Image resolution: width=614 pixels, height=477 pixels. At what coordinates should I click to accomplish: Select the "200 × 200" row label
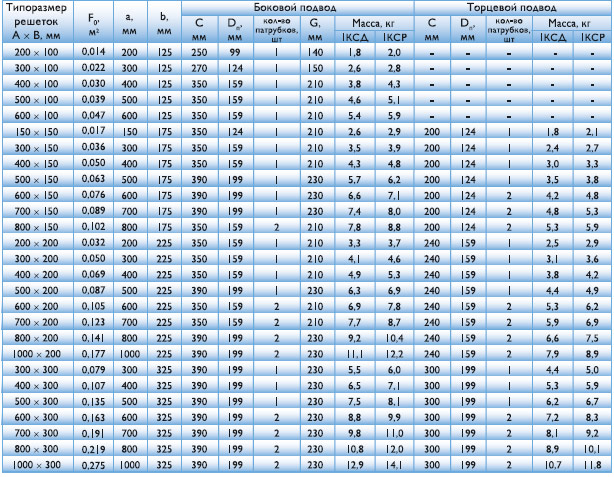point(36,243)
